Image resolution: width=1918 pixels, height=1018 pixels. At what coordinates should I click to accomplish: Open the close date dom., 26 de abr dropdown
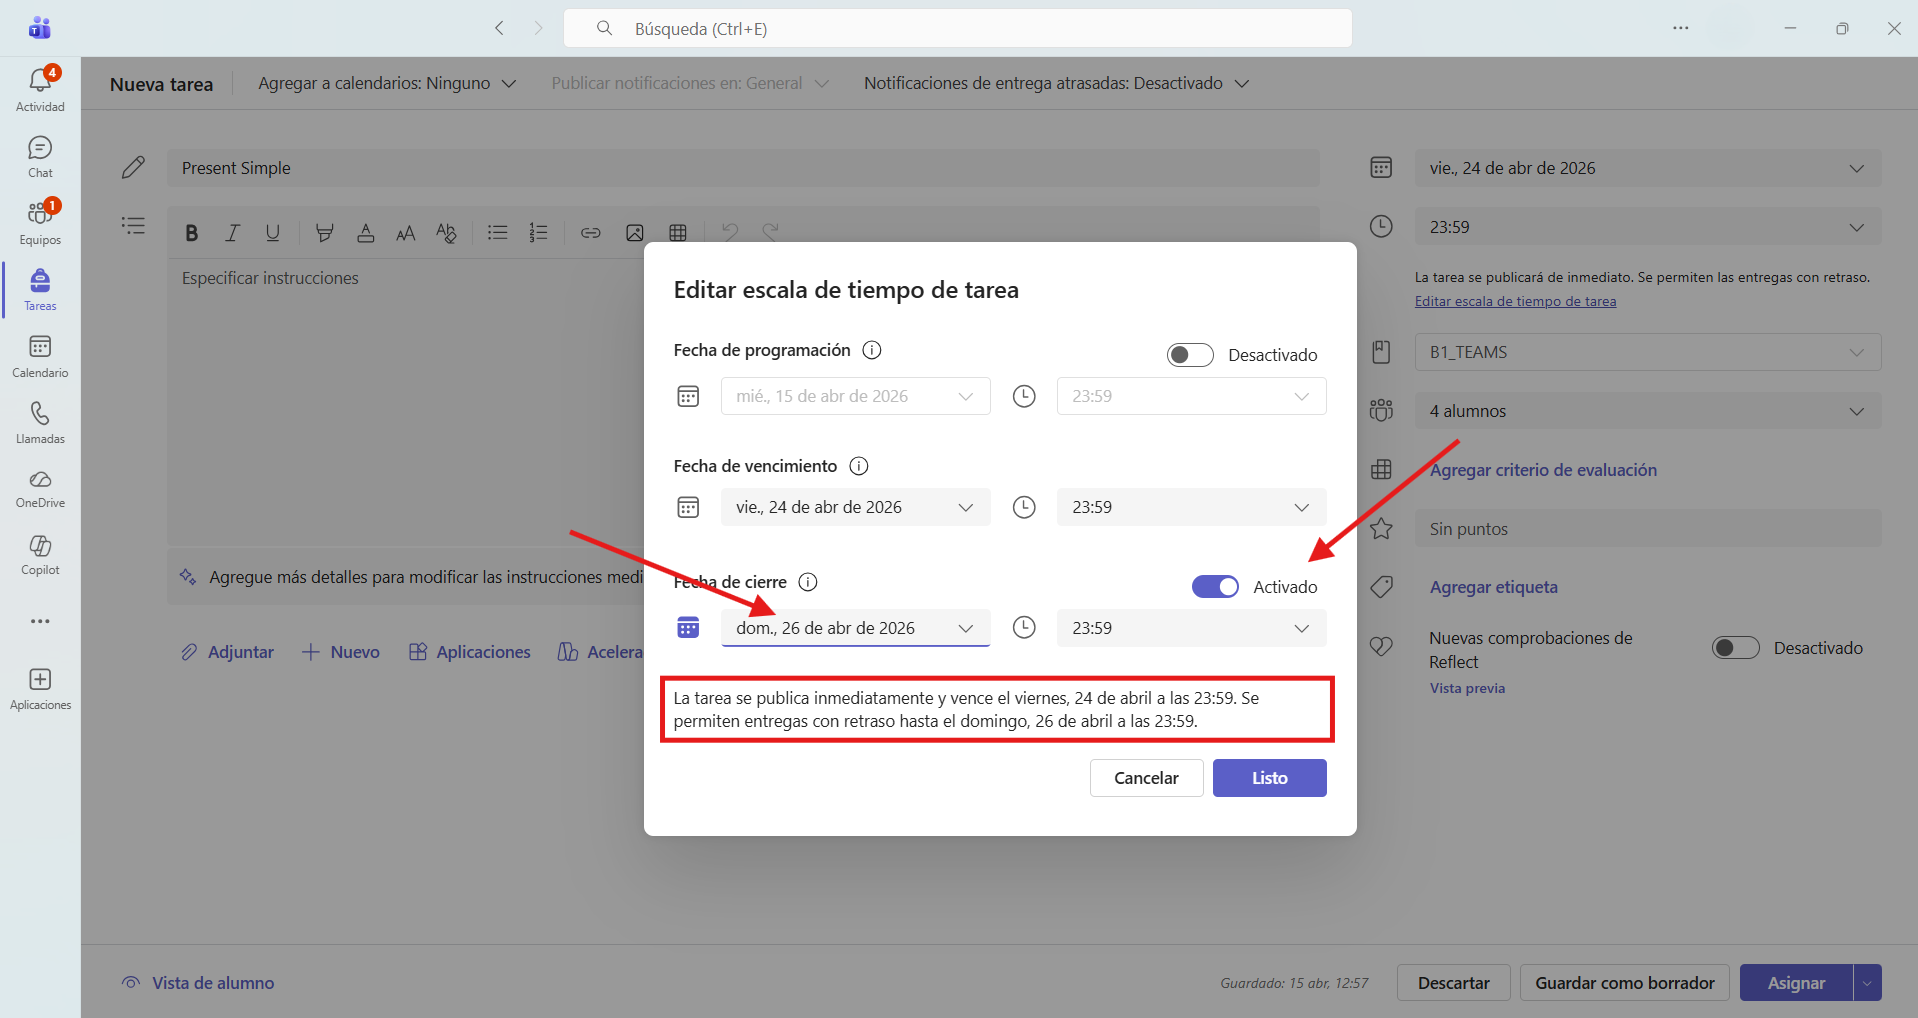[x=855, y=628]
